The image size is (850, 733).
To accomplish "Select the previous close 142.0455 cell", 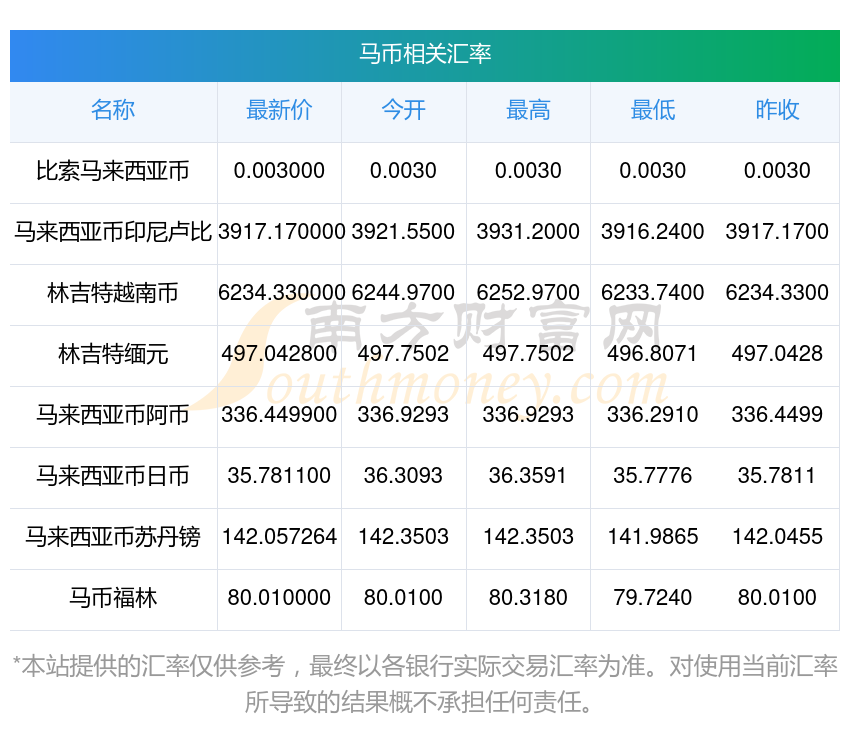I will [777, 537].
